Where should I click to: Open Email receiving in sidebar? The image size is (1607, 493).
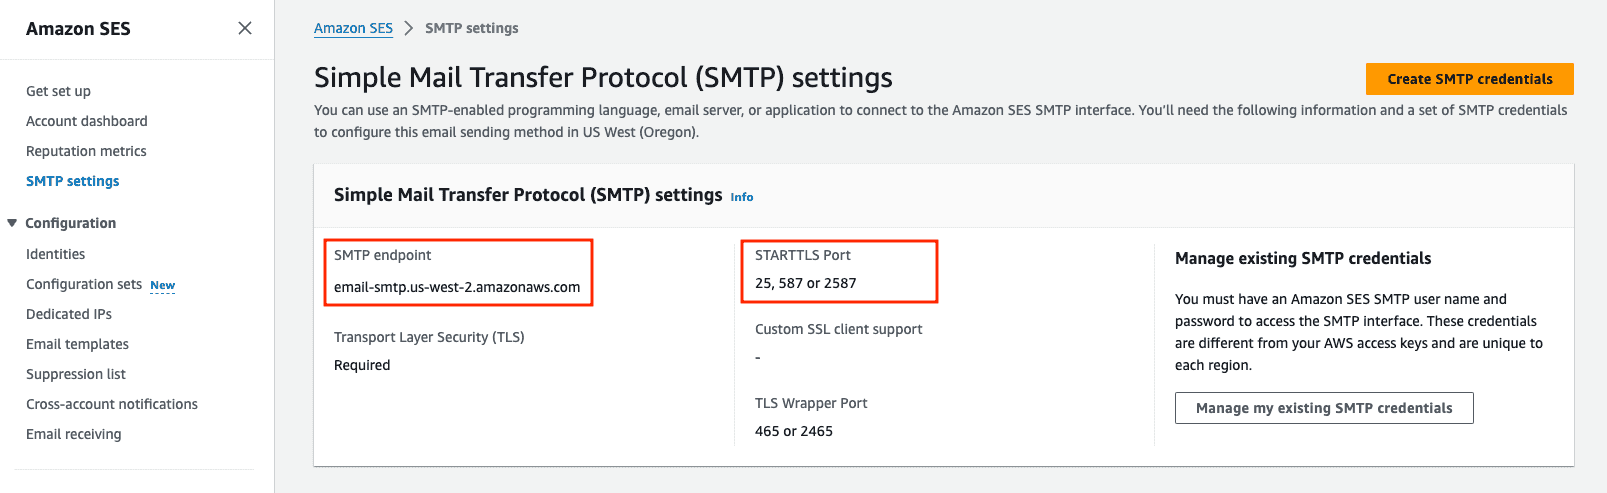pyautogui.click(x=74, y=434)
